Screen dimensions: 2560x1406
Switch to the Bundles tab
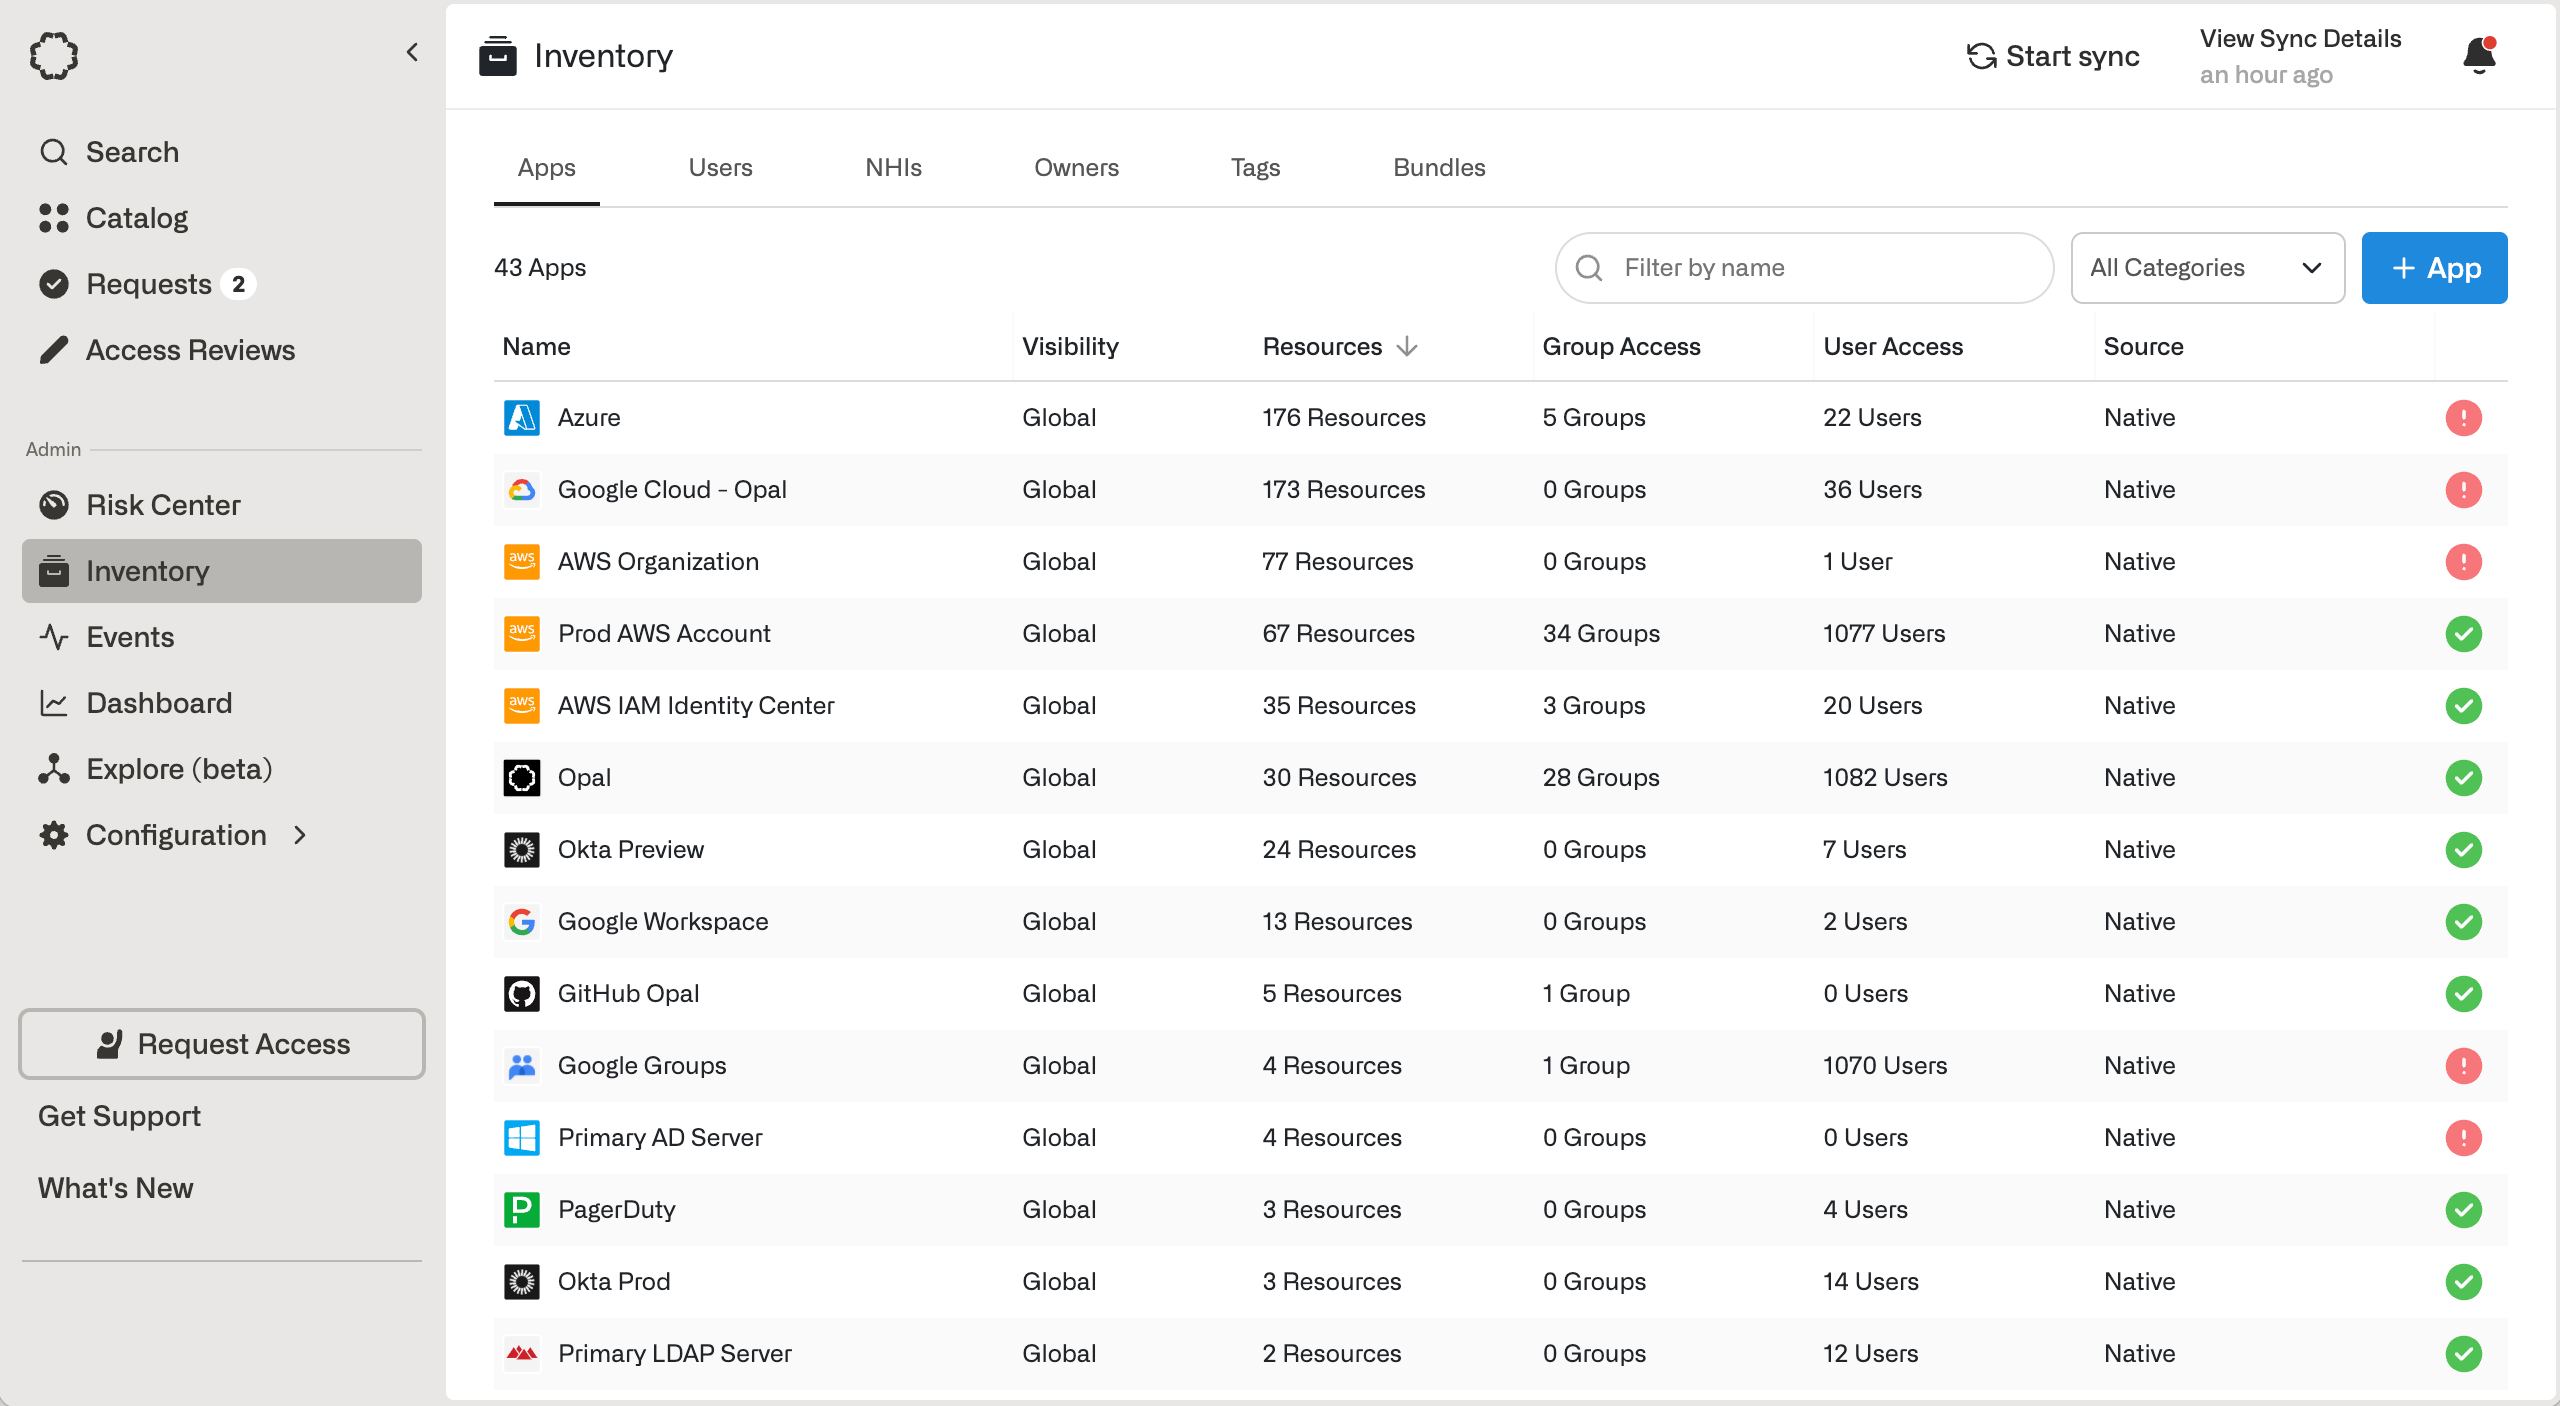click(x=1439, y=168)
